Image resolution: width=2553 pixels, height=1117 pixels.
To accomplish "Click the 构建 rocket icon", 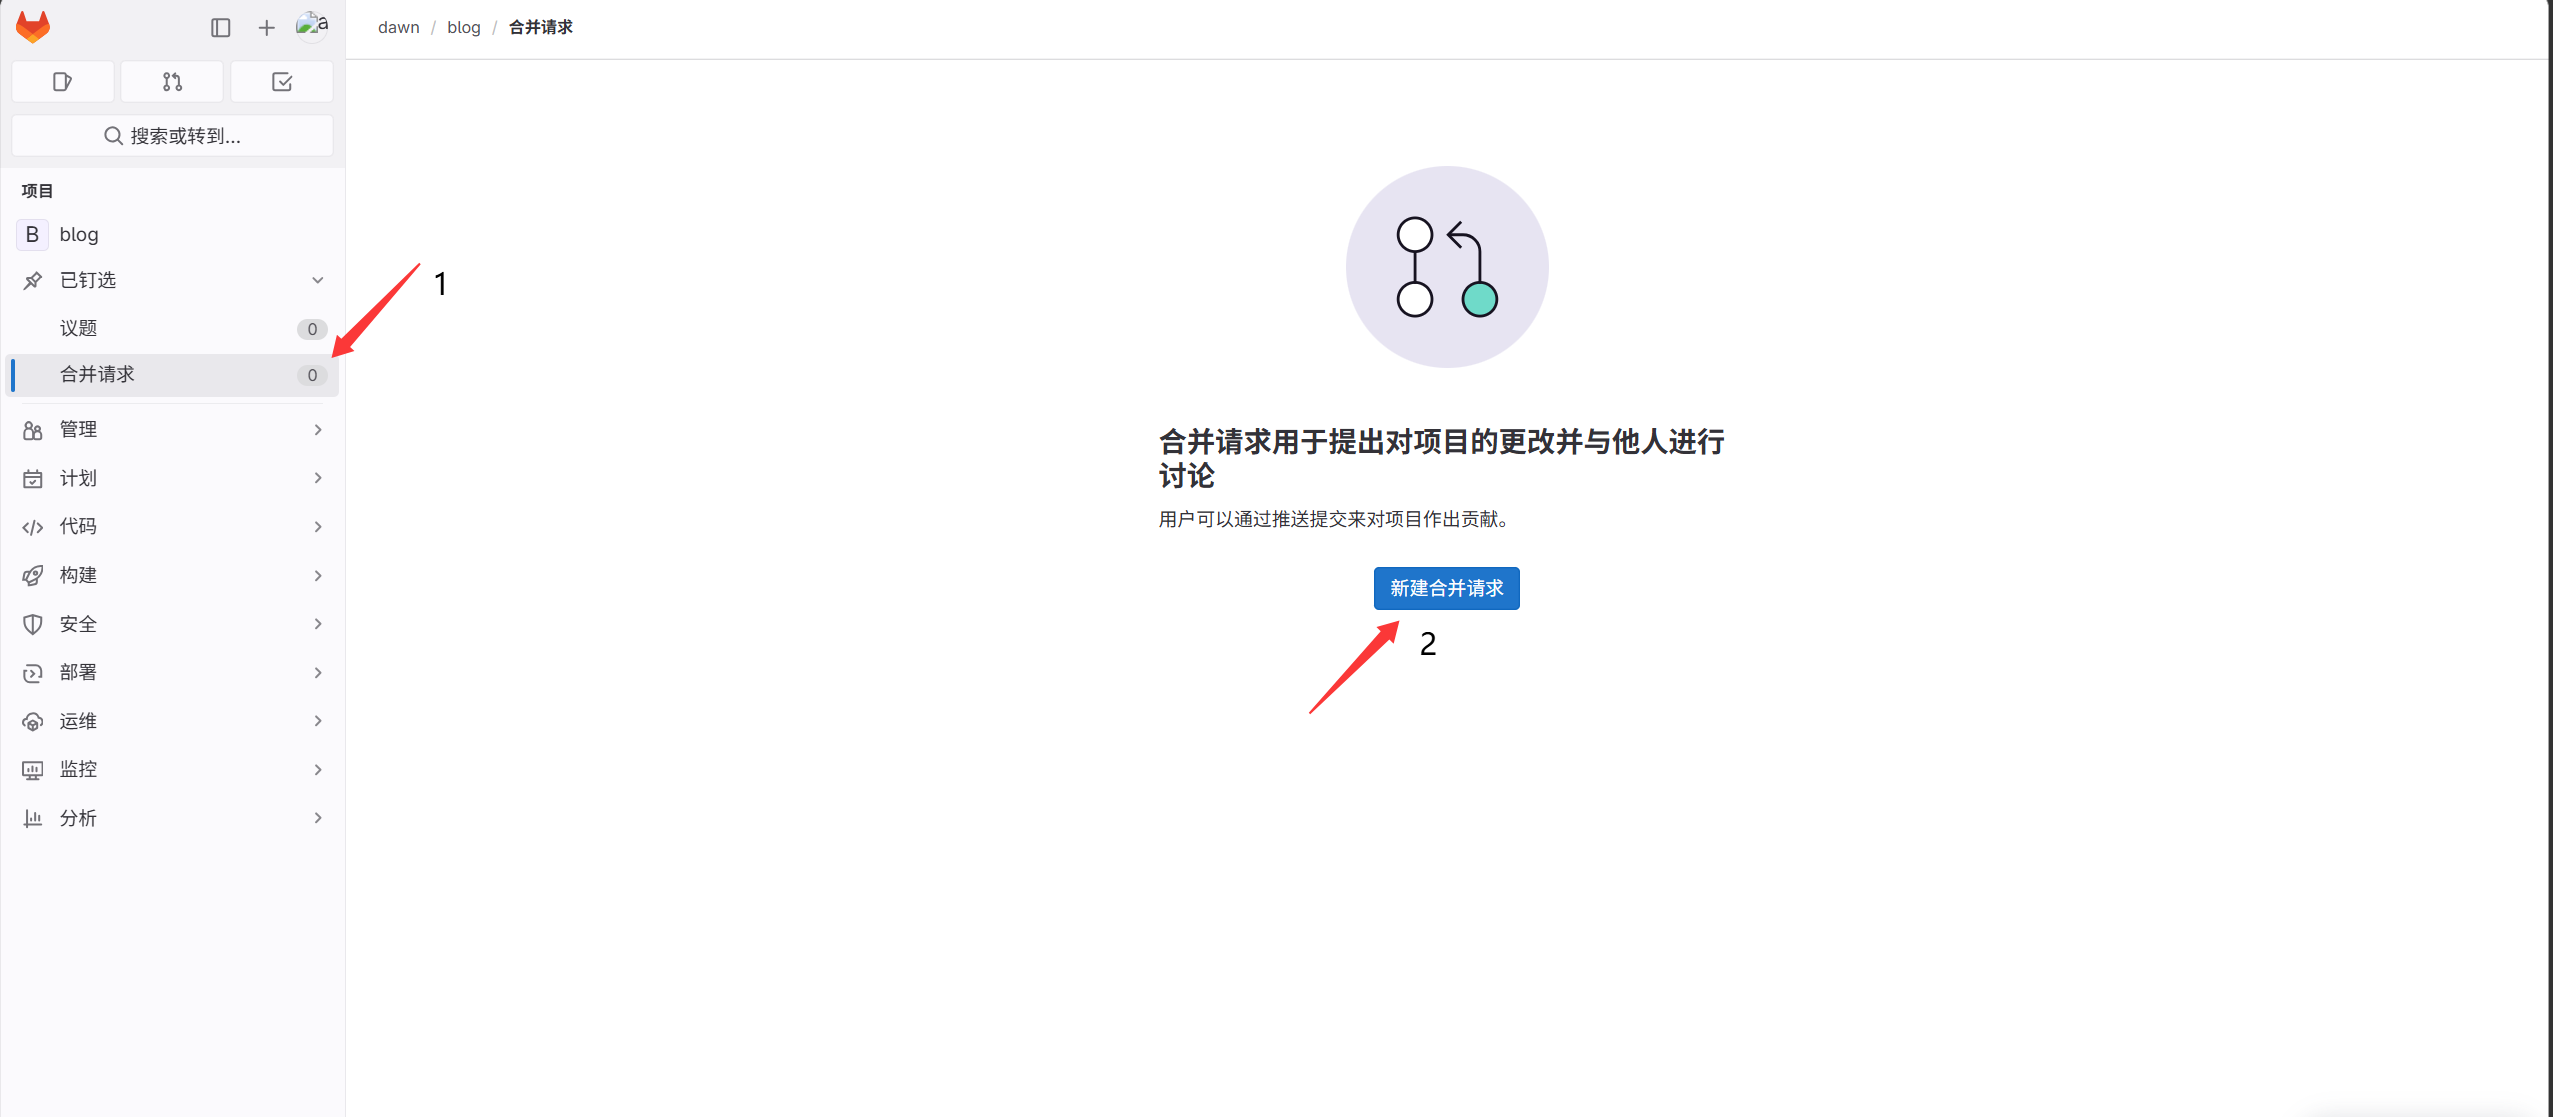I will coord(33,576).
